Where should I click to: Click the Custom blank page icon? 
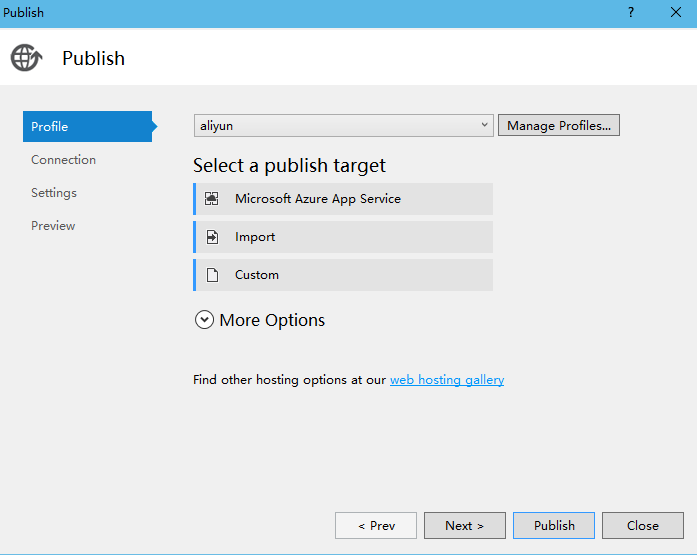(212, 275)
